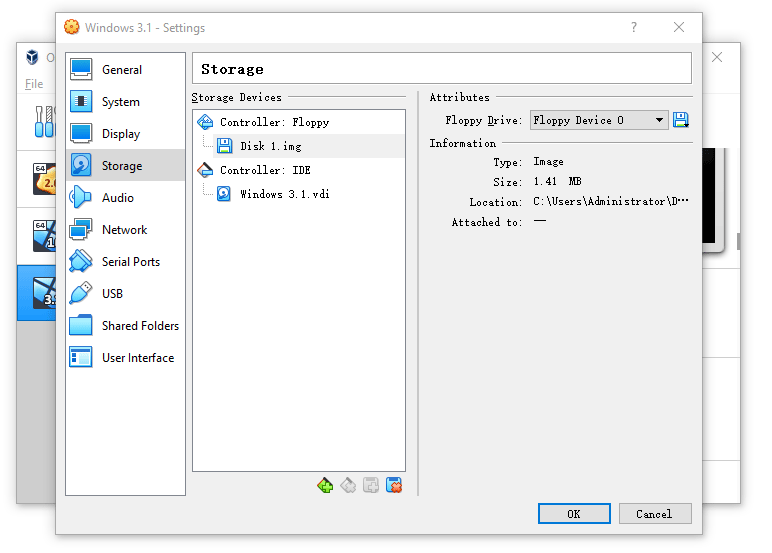Image resolution: width=772 pixels, height=553 pixels.
Task: Select Disk 1.img floppy image
Action: tap(309, 146)
